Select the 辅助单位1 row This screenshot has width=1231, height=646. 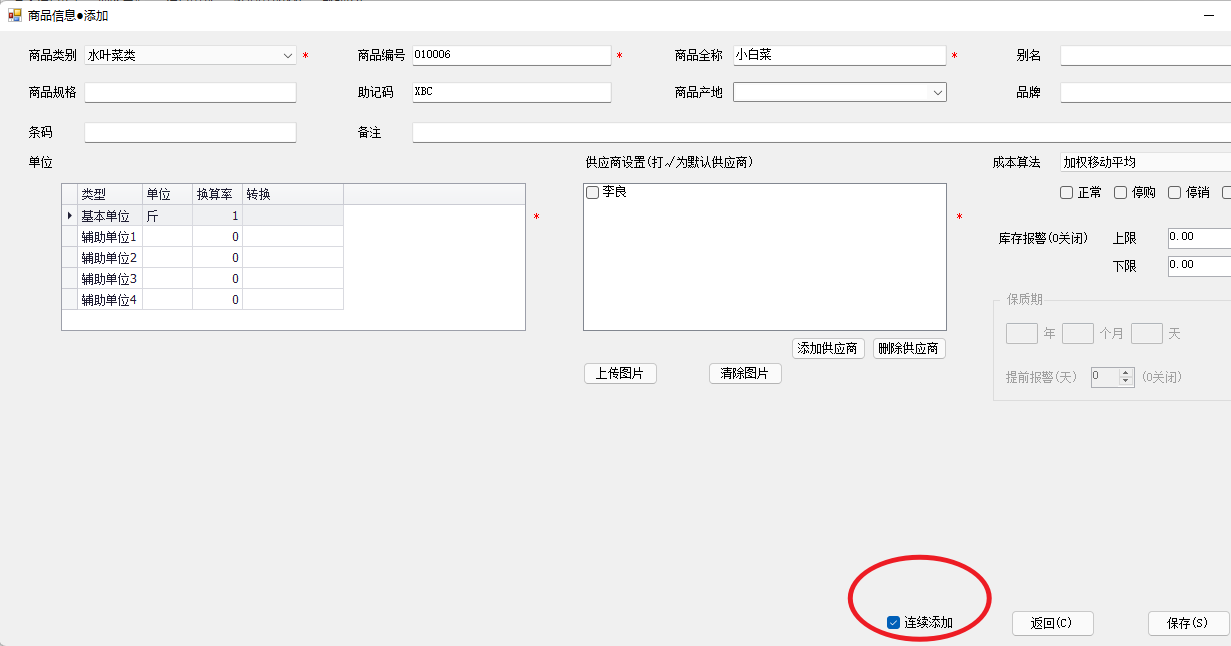coord(202,237)
